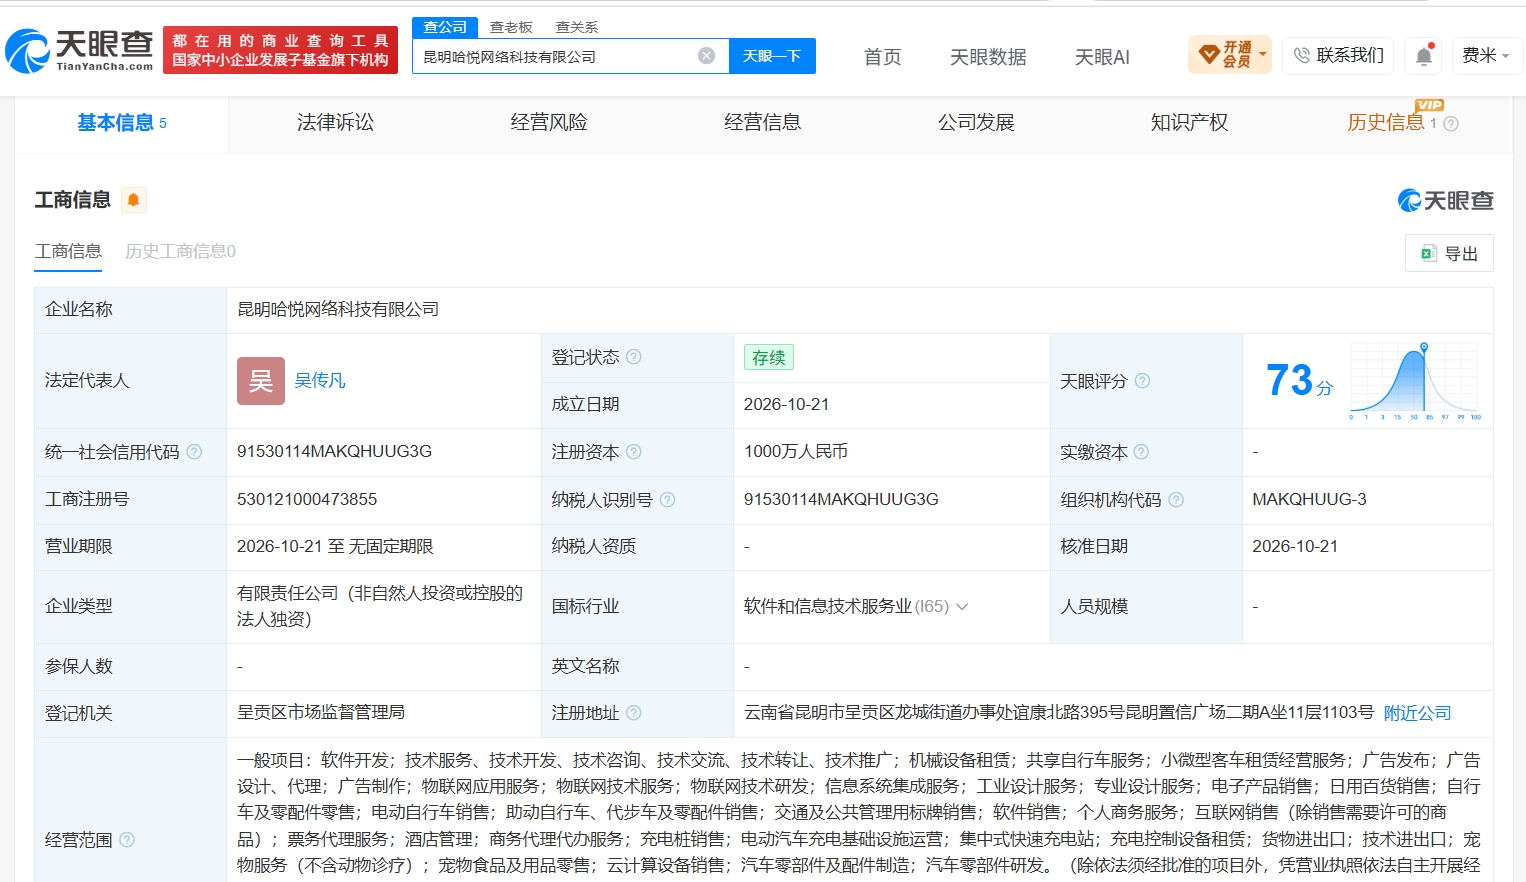
Task: Open the 知识产权 tab
Action: (x=1189, y=123)
